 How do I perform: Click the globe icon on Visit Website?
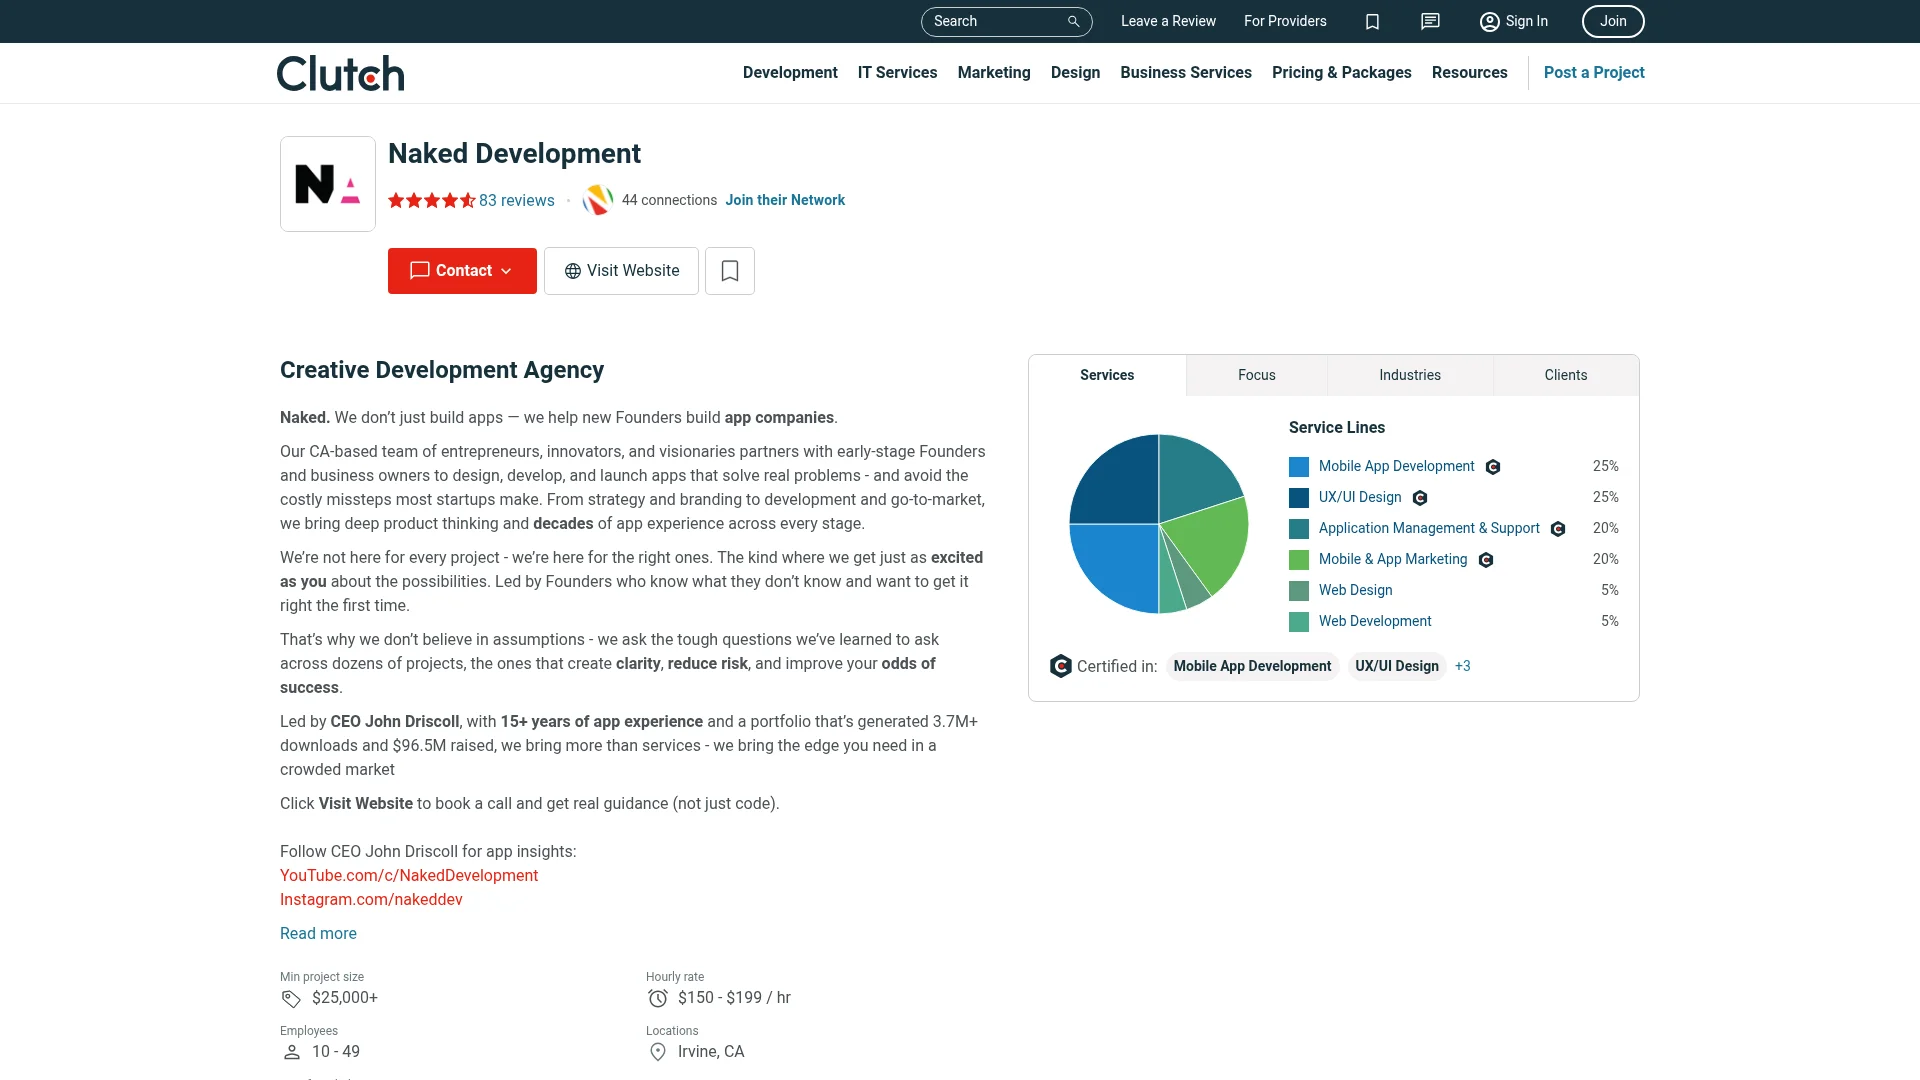click(x=573, y=271)
